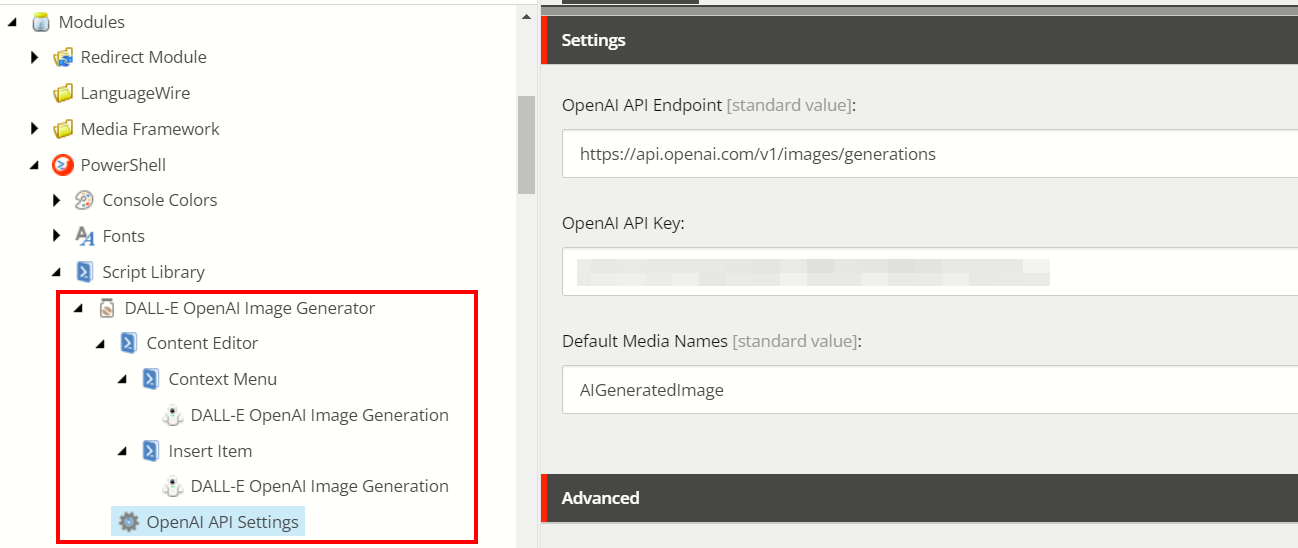
Task: Click the Script Library icon
Action: point(85,272)
